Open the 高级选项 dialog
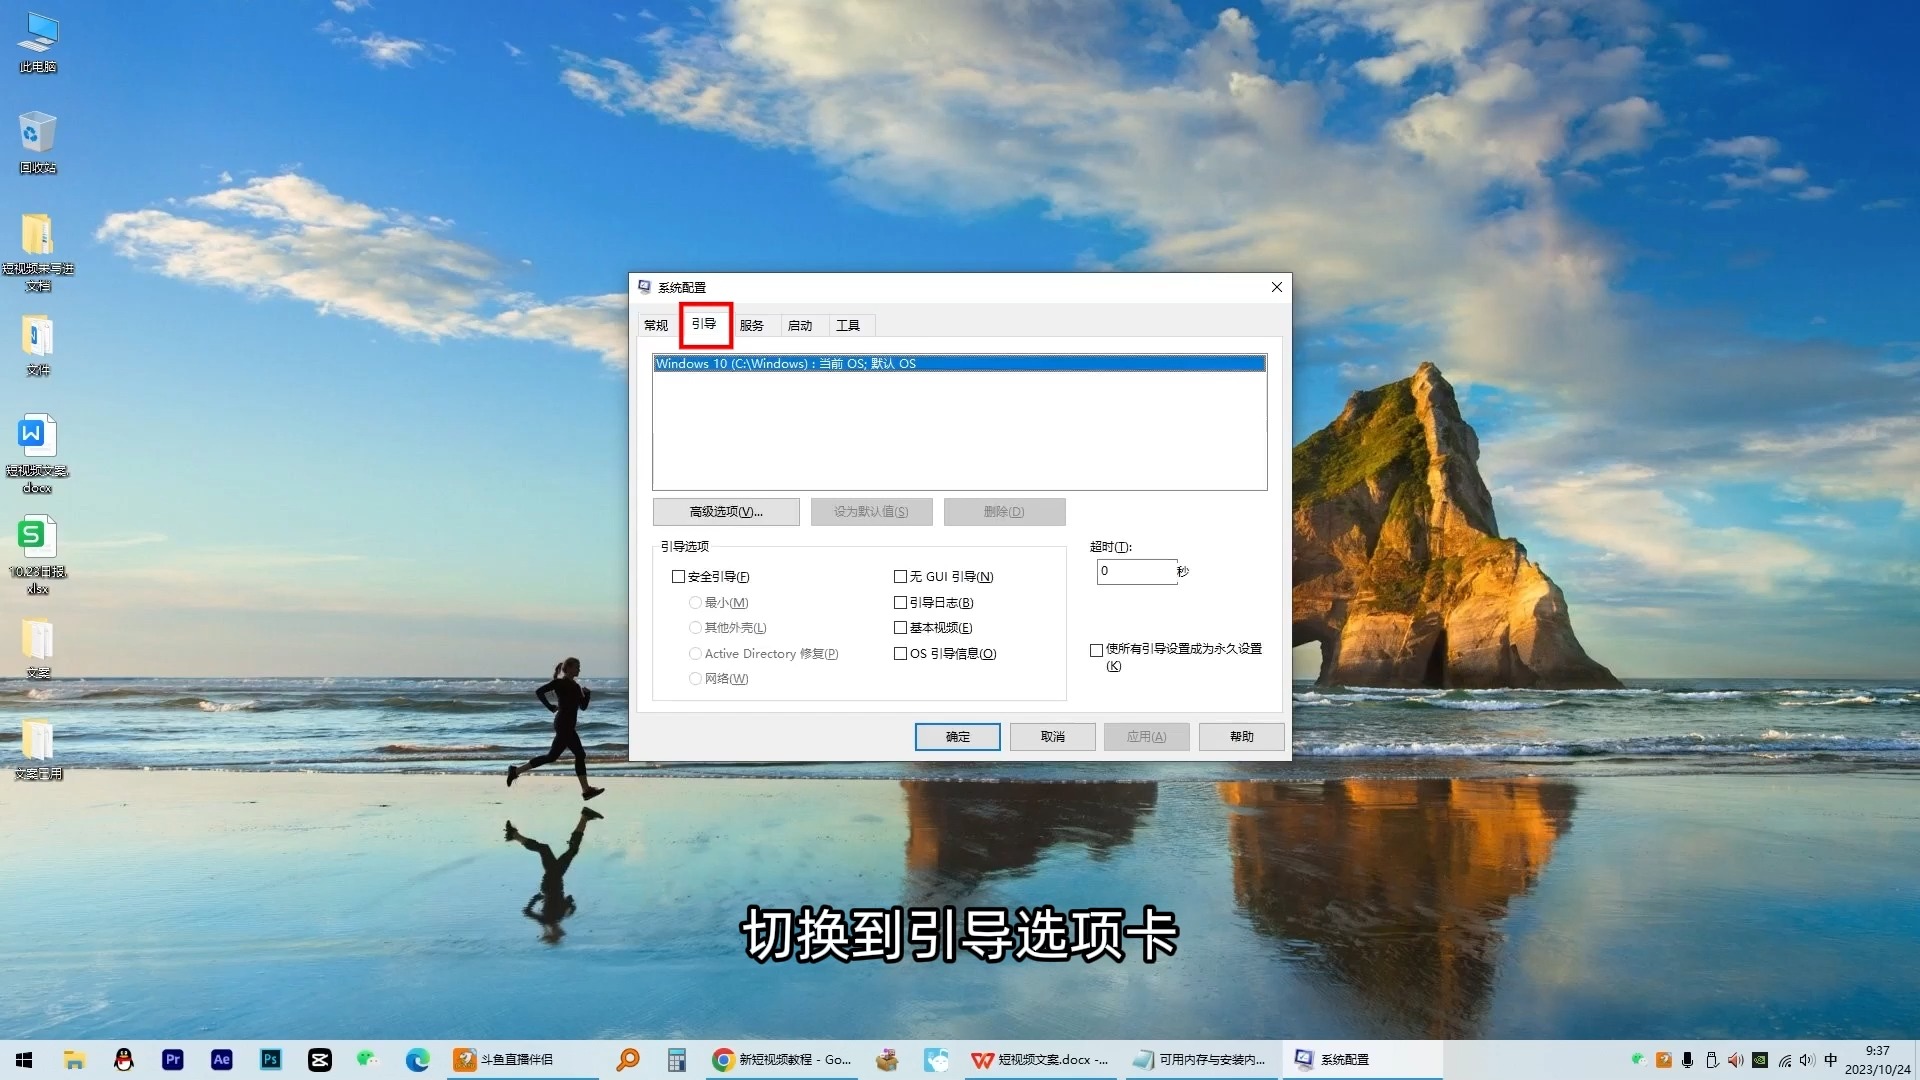 pos(725,511)
